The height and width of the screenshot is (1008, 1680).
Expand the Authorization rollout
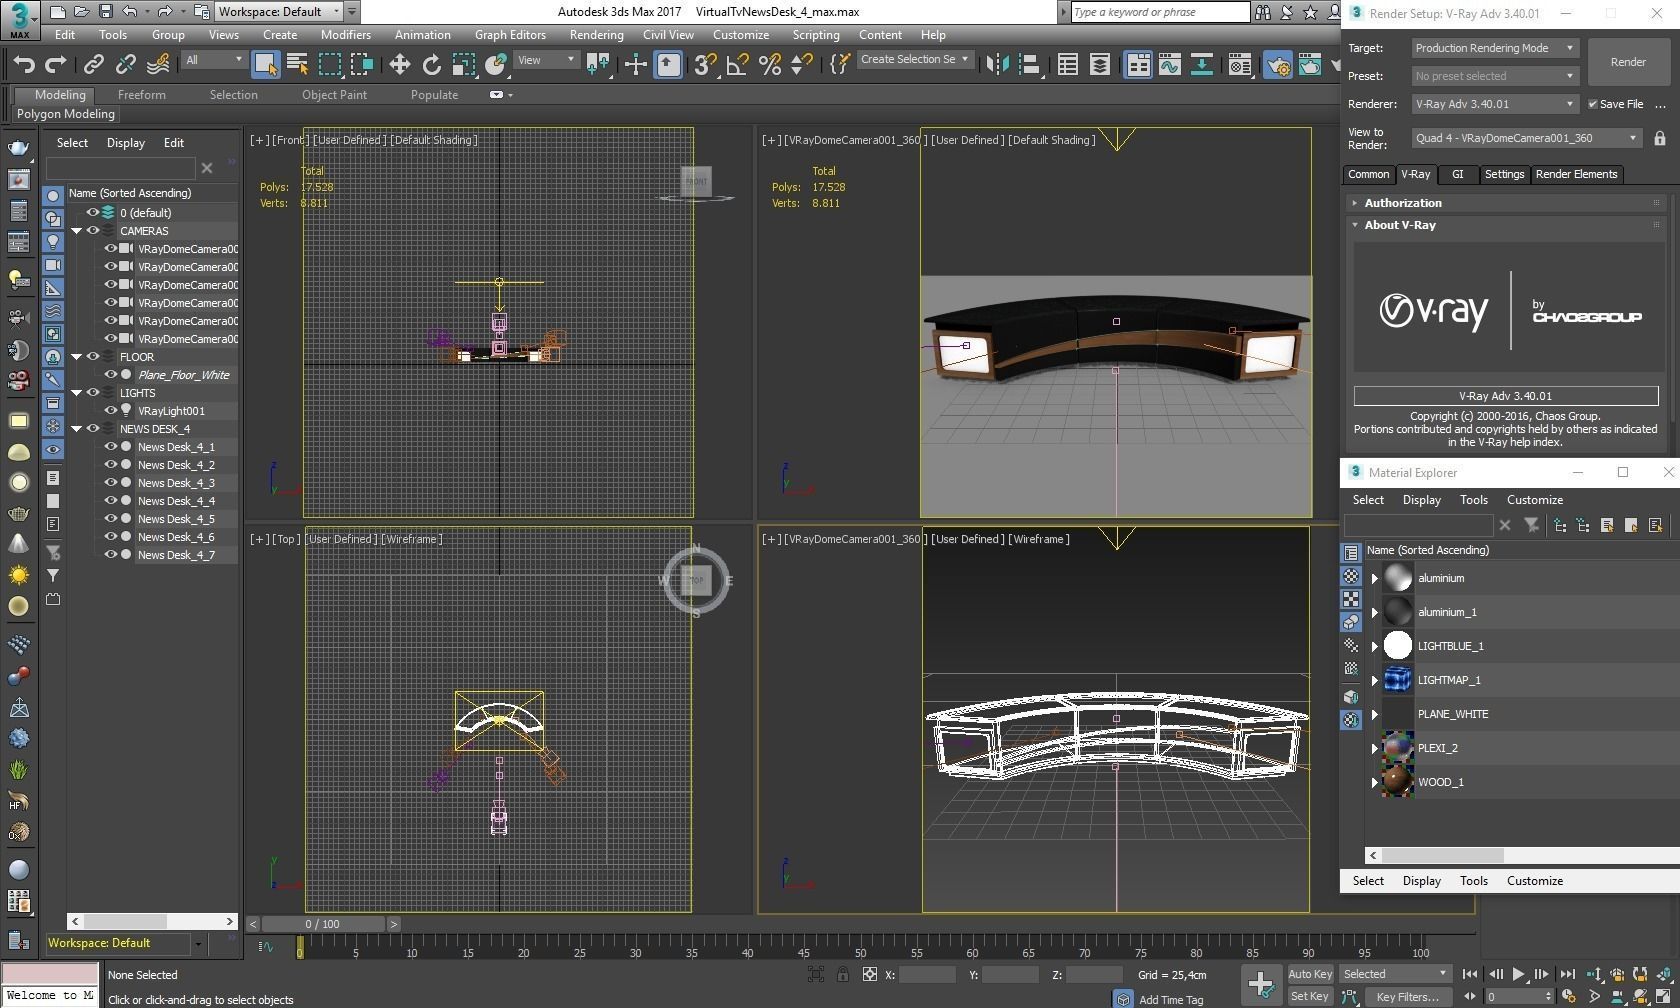[x=1505, y=203]
